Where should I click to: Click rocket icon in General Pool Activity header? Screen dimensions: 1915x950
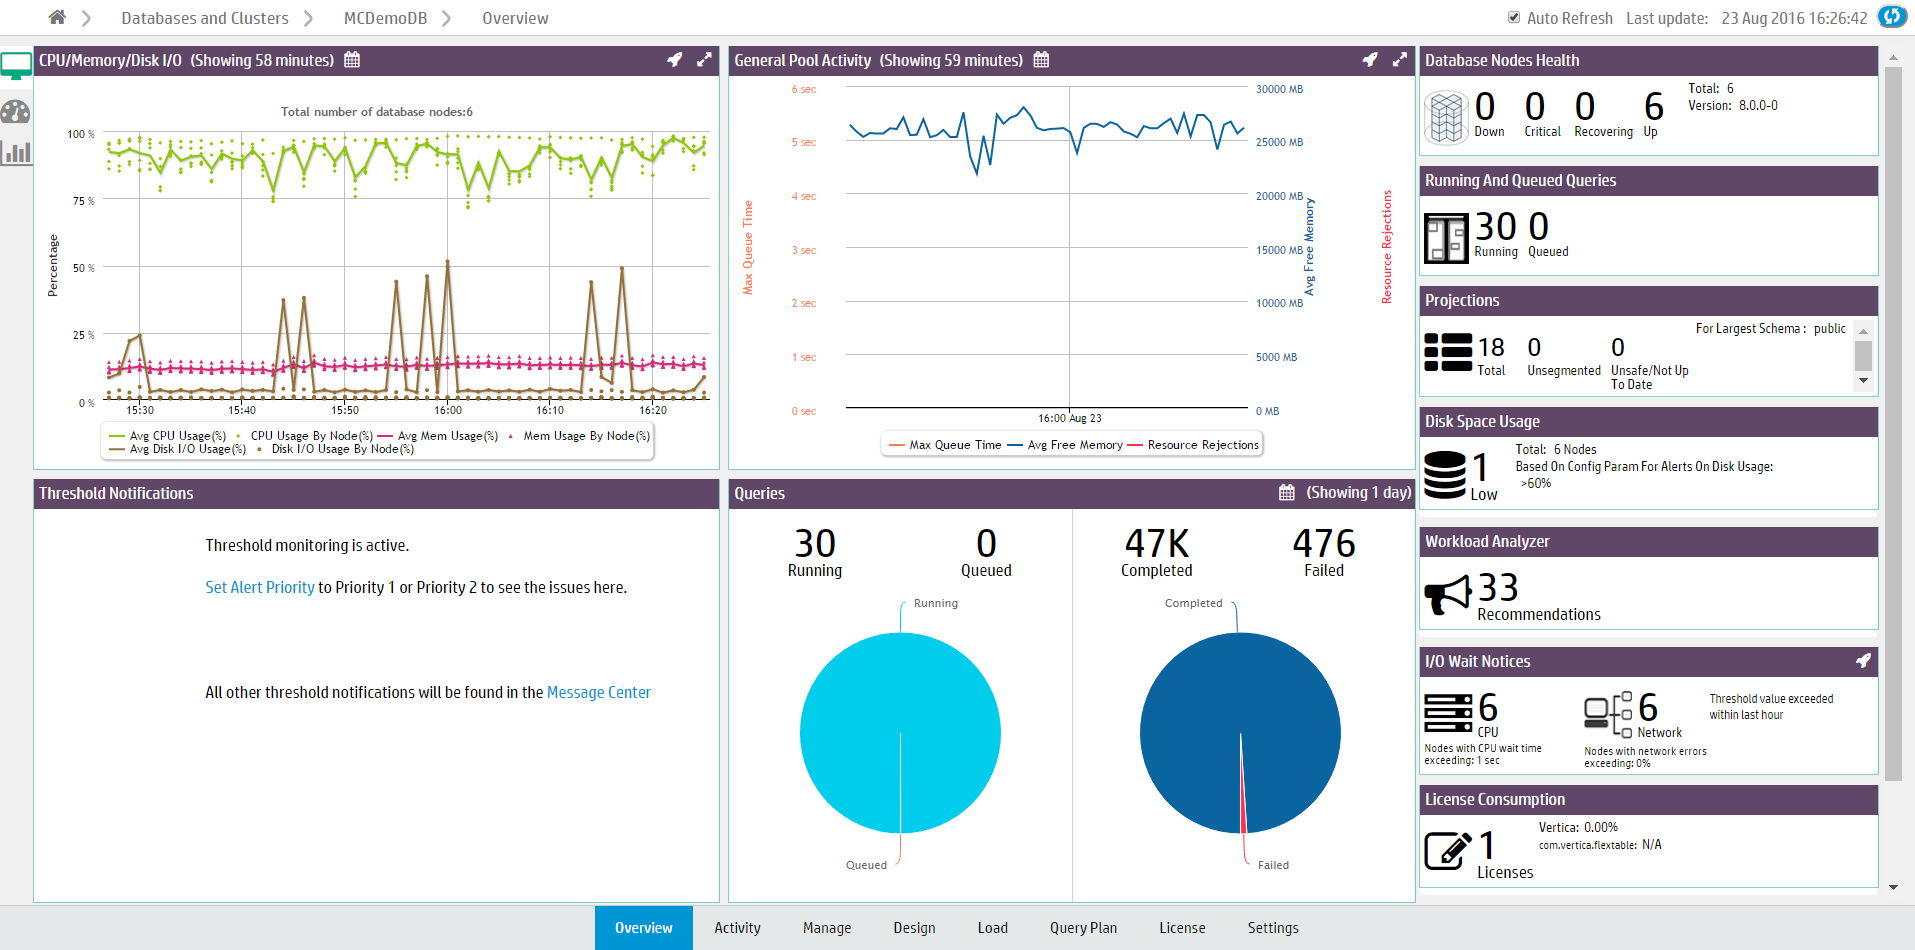(x=1369, y=60)
